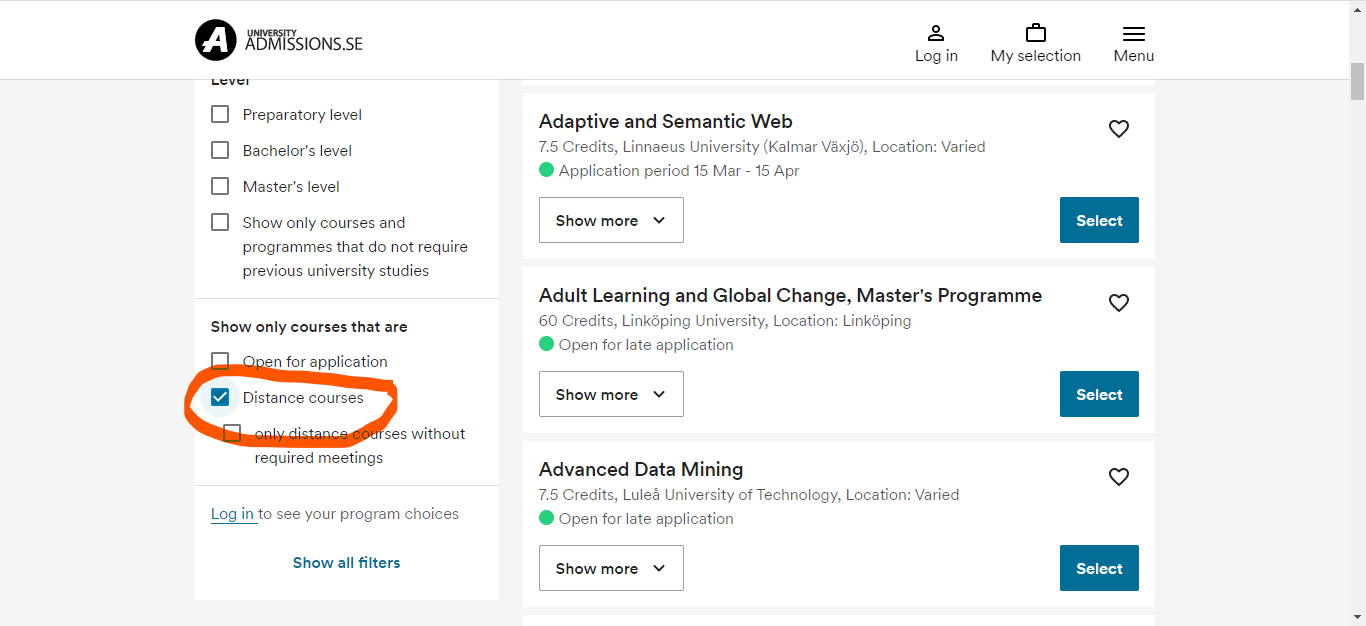Click Select for Adaptive and Semantic Web

[x=1099, y=220]
